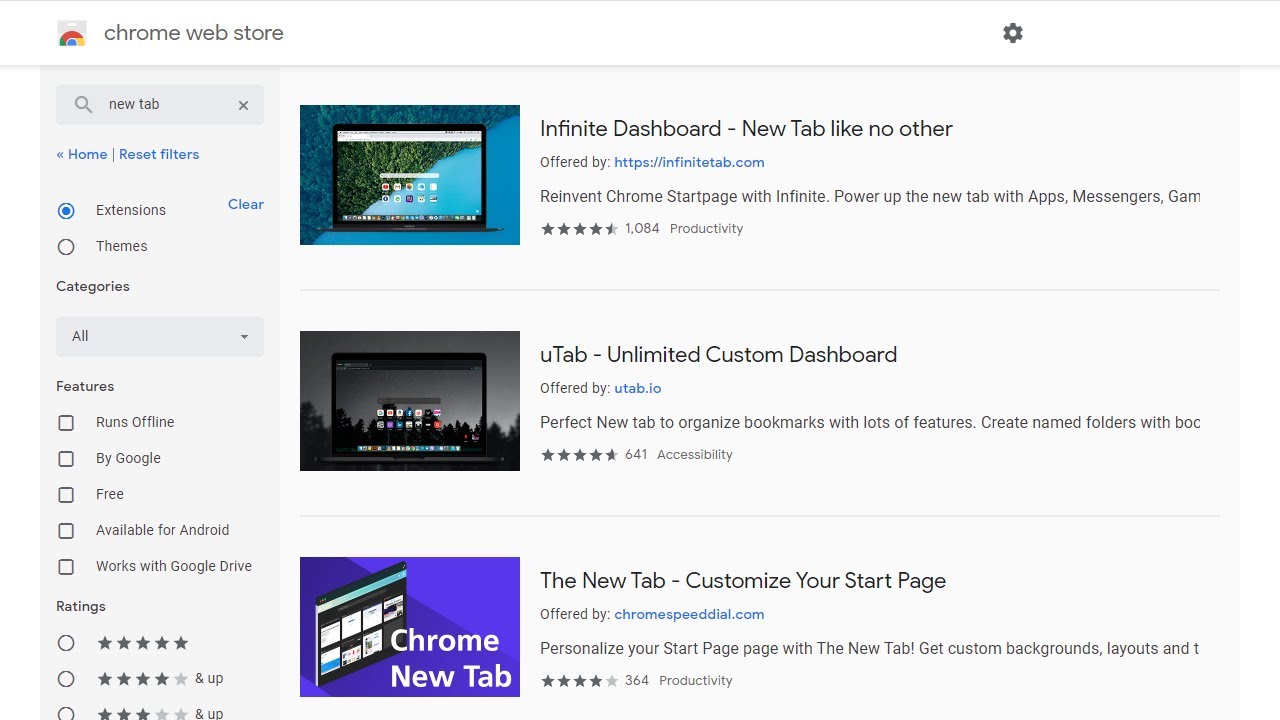The height and width of the screenshot is (720, 1280).
Task: Check the Free filter
Action: click(66, 495)
